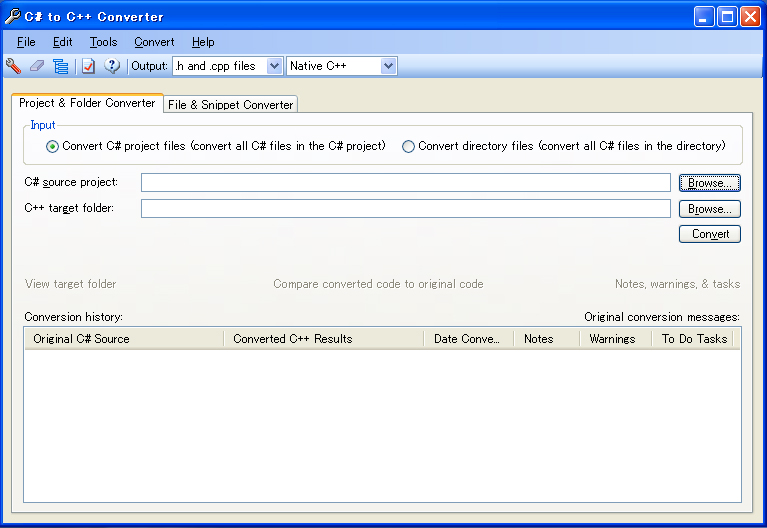Click the C# source project text field
The width and height of the screenshot is (767, 528).
point(406,183)
